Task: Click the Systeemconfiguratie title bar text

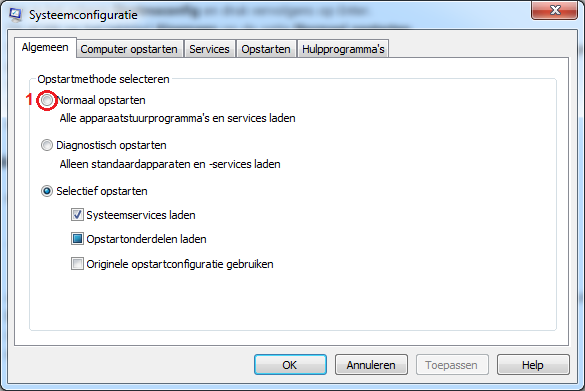Action: 83,15
